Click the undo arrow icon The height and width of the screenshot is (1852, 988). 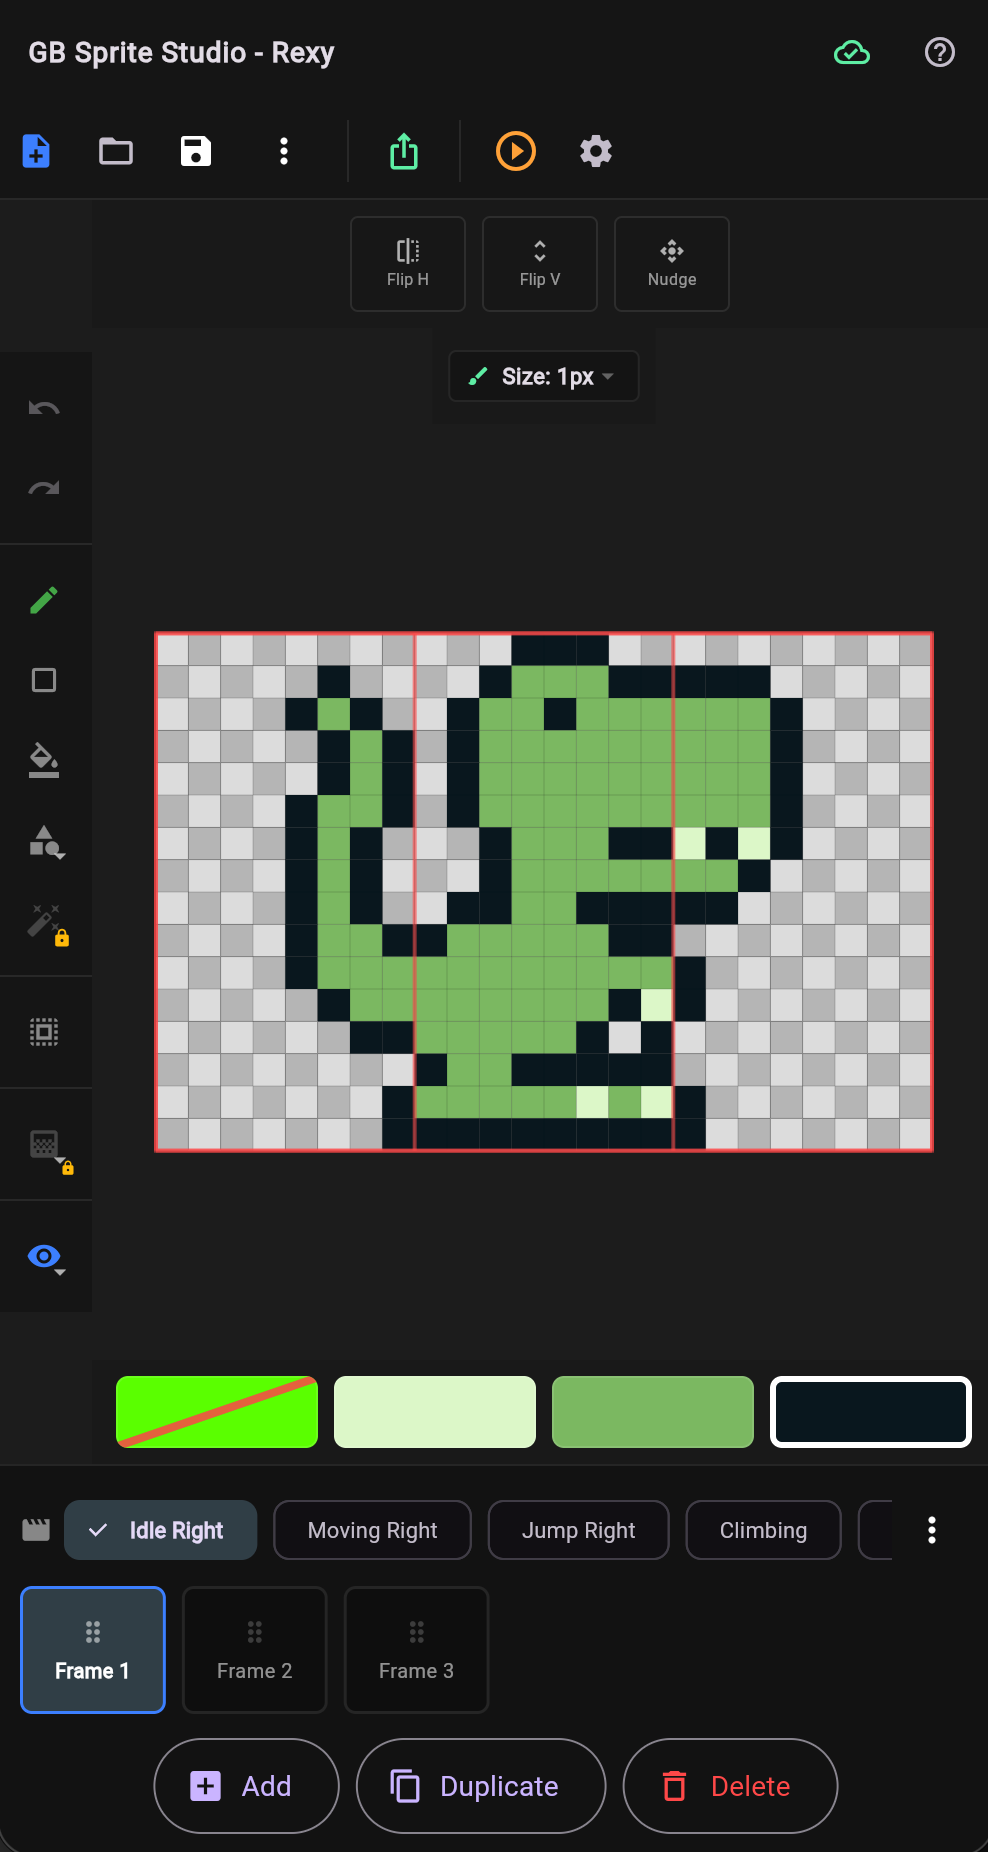tap(44, 408)
